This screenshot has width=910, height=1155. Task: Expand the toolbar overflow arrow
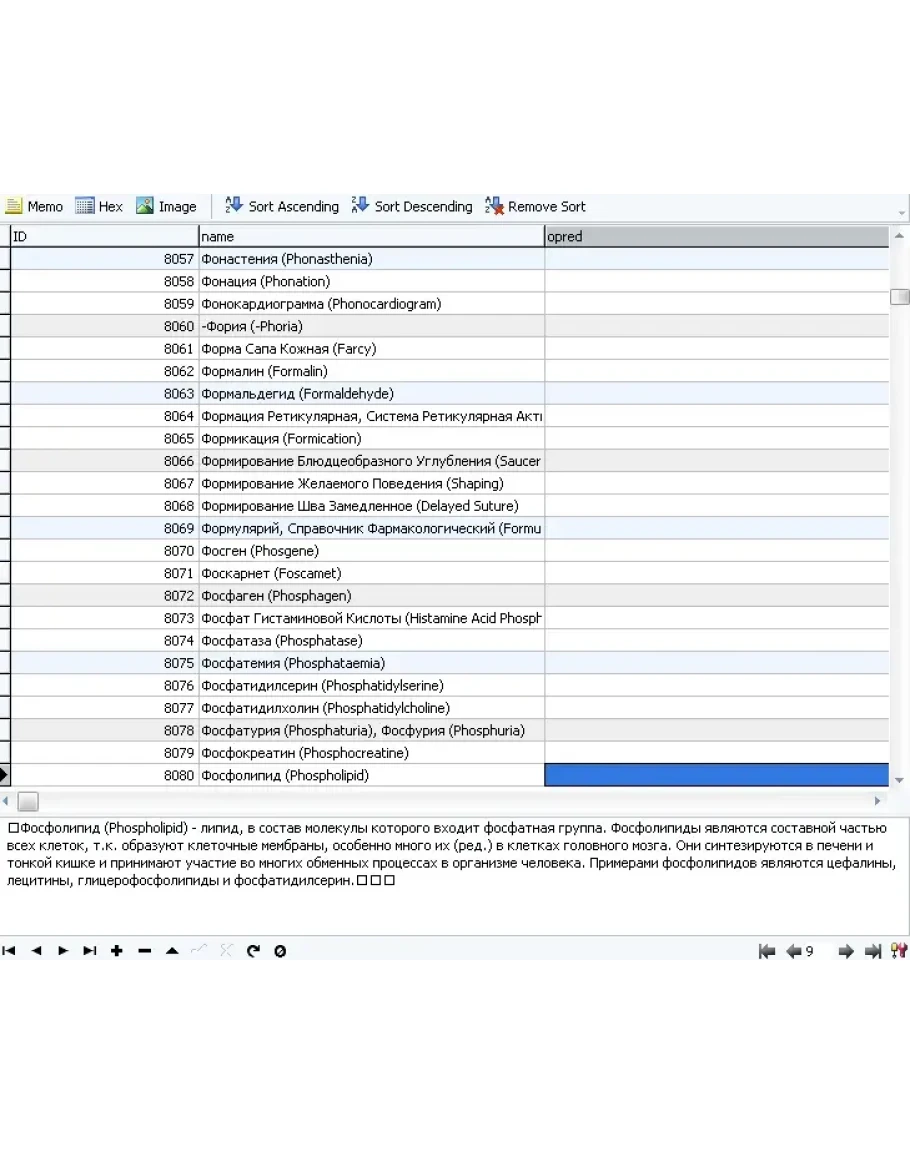(902, 213)
